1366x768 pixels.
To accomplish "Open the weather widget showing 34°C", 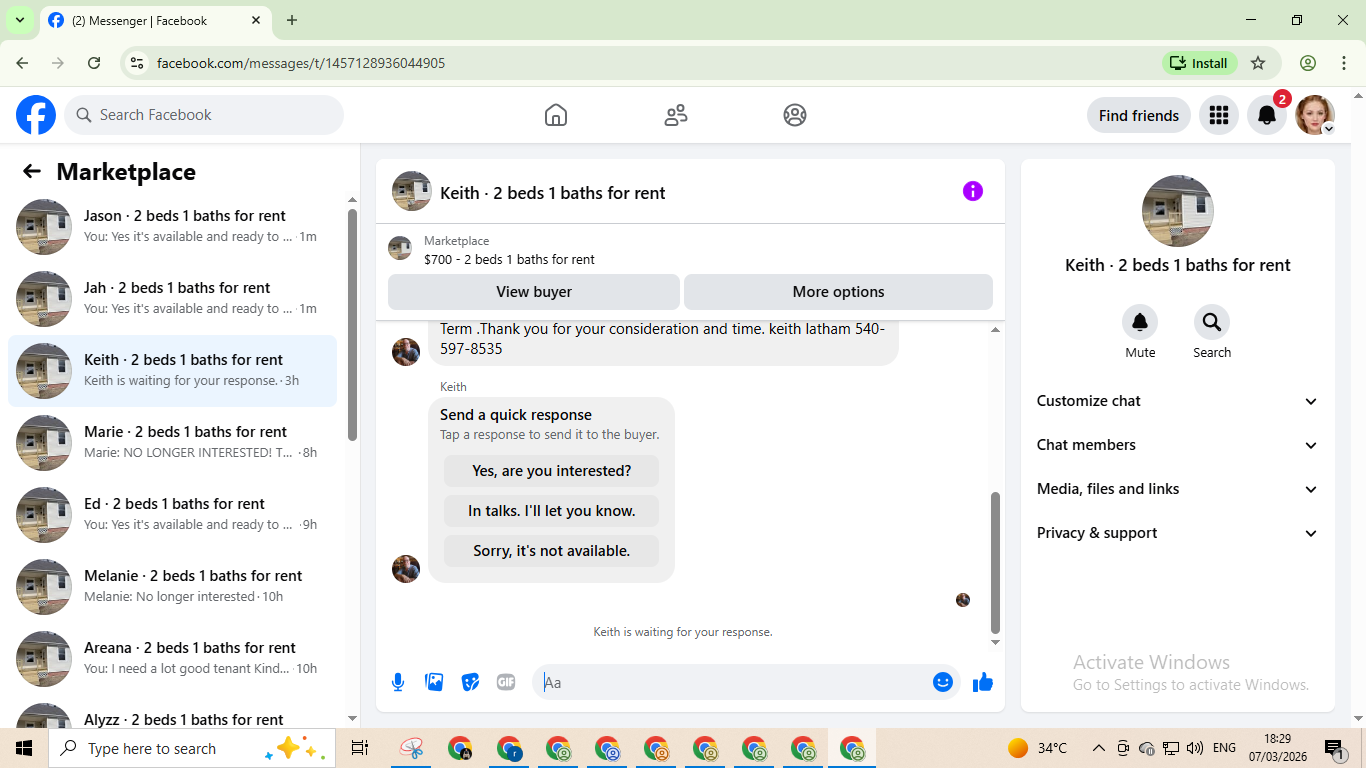I will pos(1037,748).
